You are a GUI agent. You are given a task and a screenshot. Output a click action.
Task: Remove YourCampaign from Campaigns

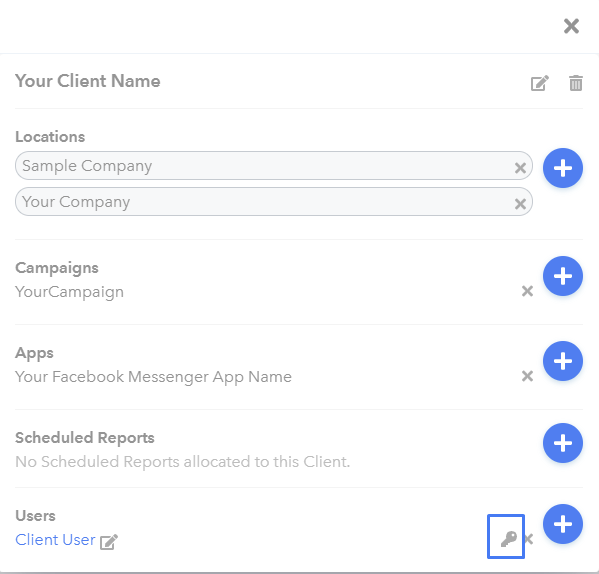[527, 291]
